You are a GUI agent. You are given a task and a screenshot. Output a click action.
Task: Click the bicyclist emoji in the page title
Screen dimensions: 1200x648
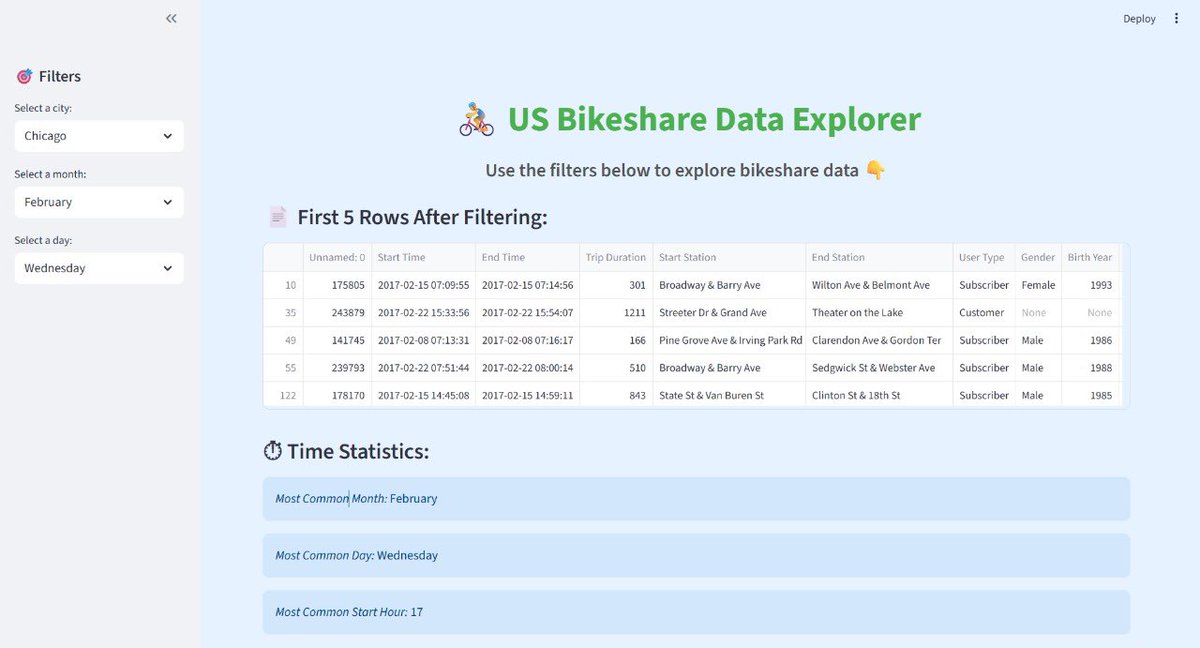point(475,119)
